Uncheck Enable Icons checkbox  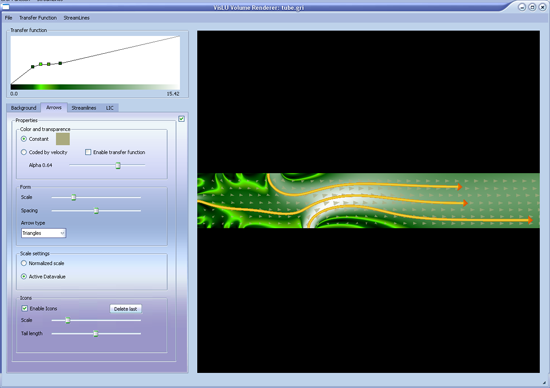(x=25, y=308)
